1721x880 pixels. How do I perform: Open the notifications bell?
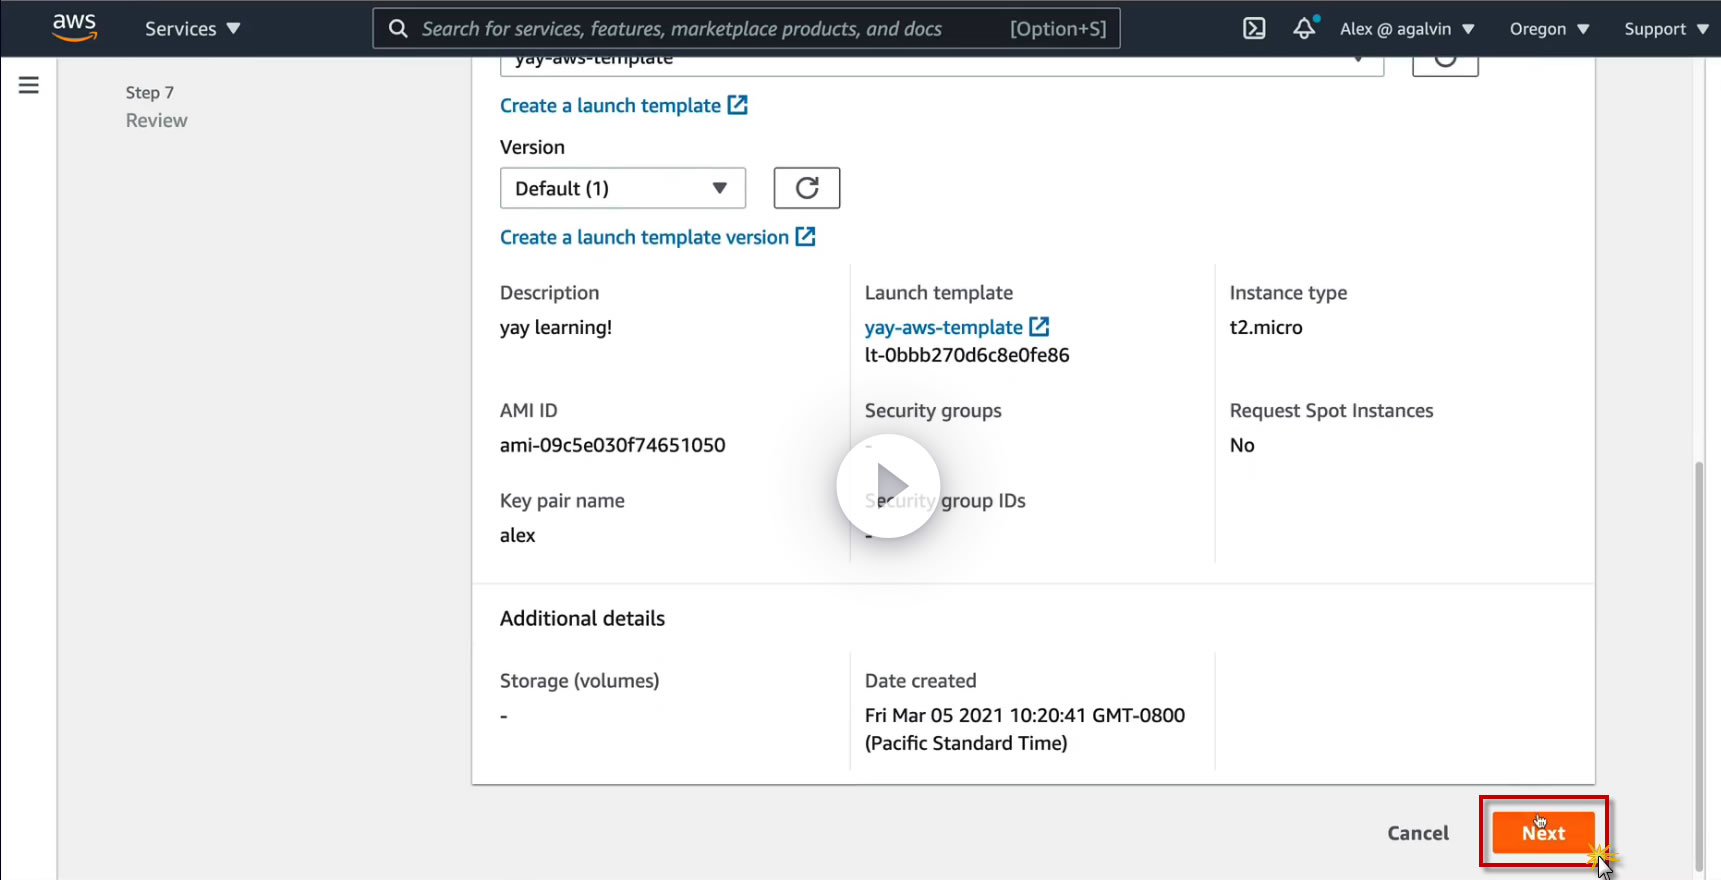pyautogui.click(x=1304, y=29)
